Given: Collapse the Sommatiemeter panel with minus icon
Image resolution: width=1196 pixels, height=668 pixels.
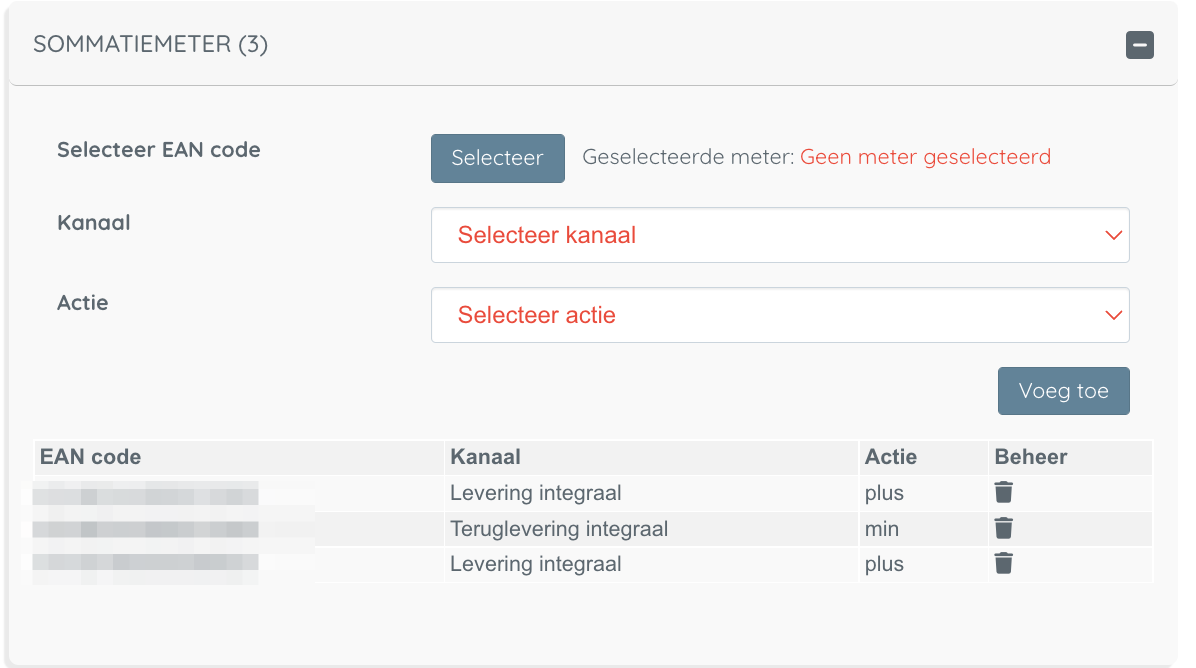Looking at the screenshot, I should [1139, 45].
